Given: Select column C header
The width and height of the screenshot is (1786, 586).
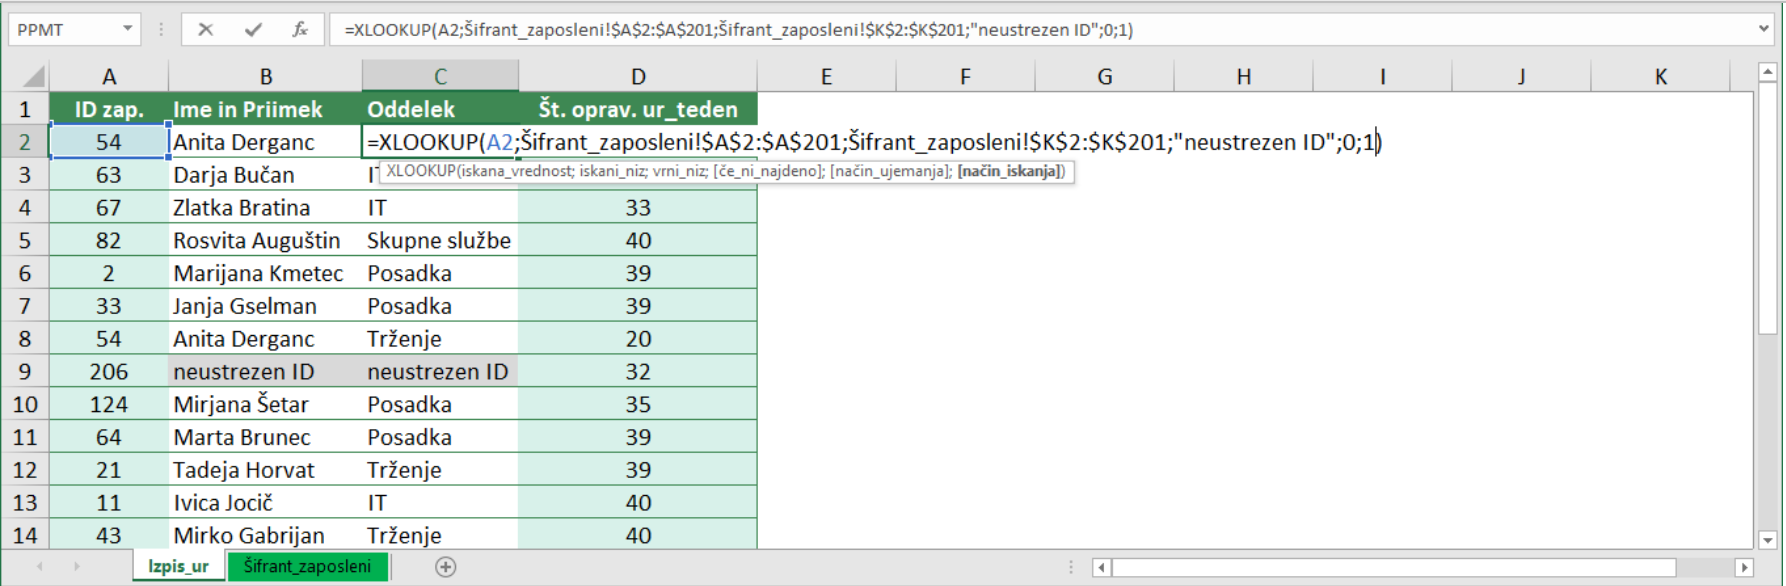Looking at the screenshot, I should click(x=440, y=77).
